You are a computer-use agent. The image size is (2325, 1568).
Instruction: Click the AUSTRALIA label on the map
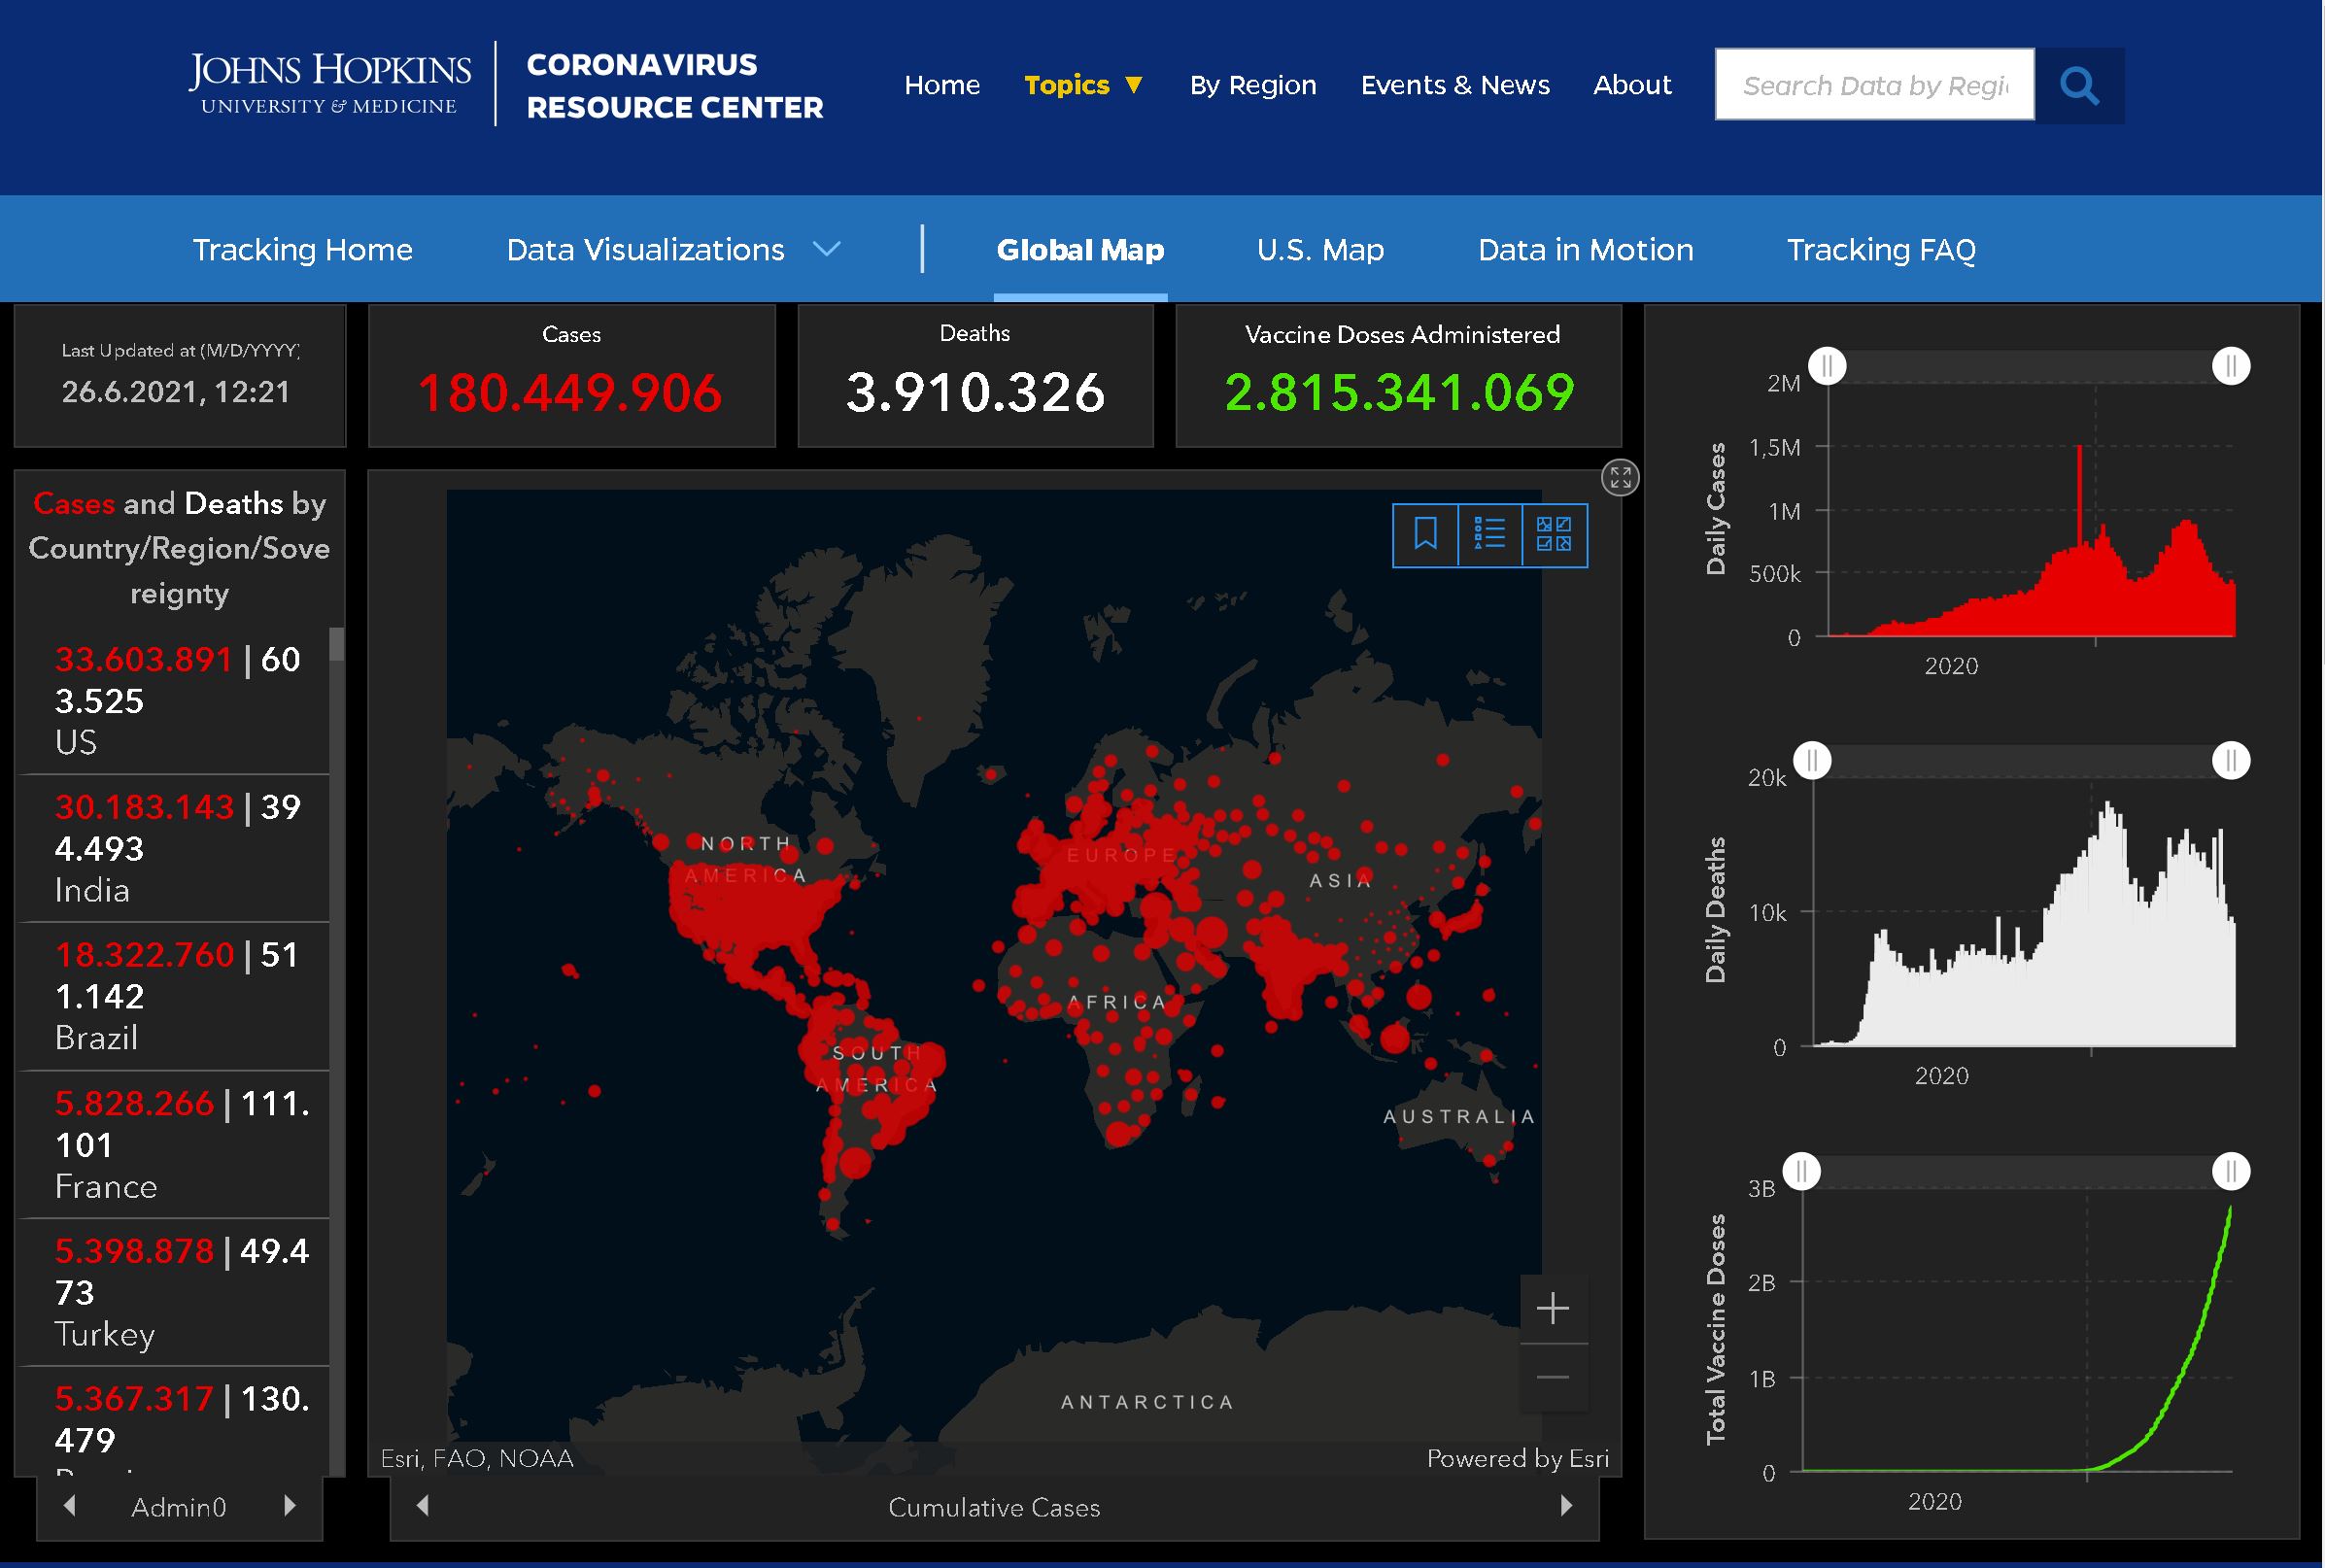[1458, 1116]
